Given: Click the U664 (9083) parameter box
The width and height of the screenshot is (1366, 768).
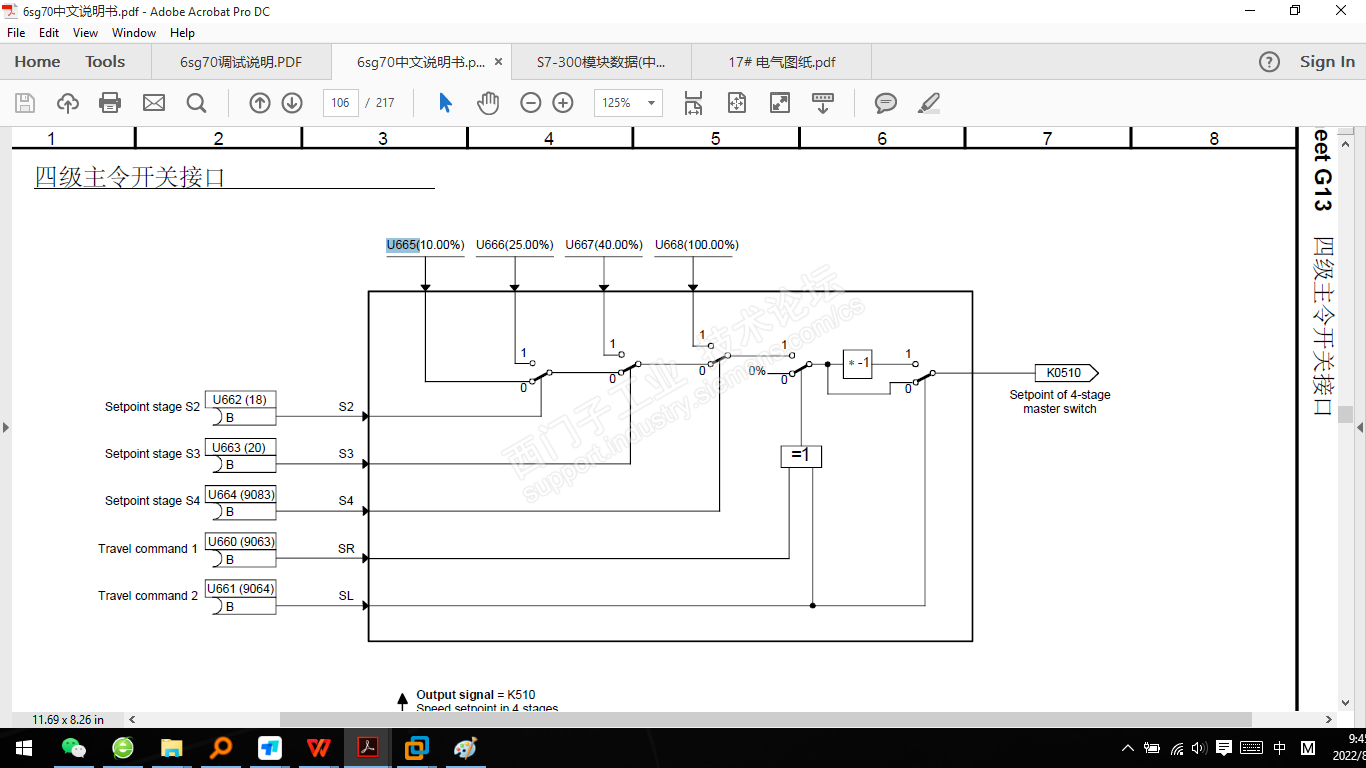Looking at the screenshot, I should point(240,494).
